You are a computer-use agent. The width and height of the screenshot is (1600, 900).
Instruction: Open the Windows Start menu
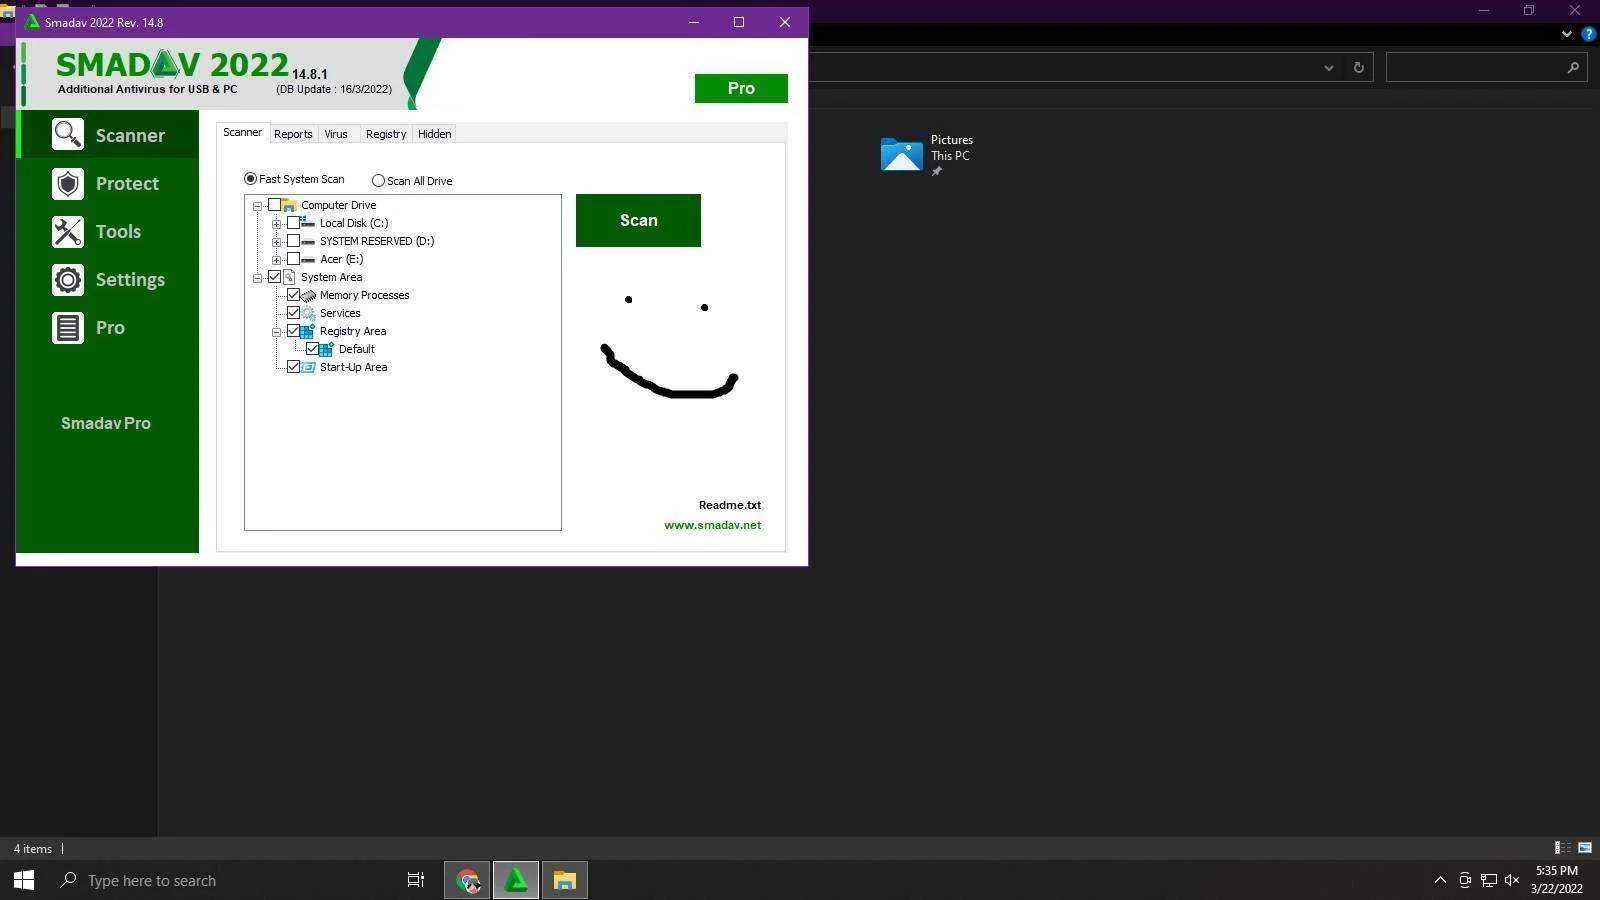24,880
